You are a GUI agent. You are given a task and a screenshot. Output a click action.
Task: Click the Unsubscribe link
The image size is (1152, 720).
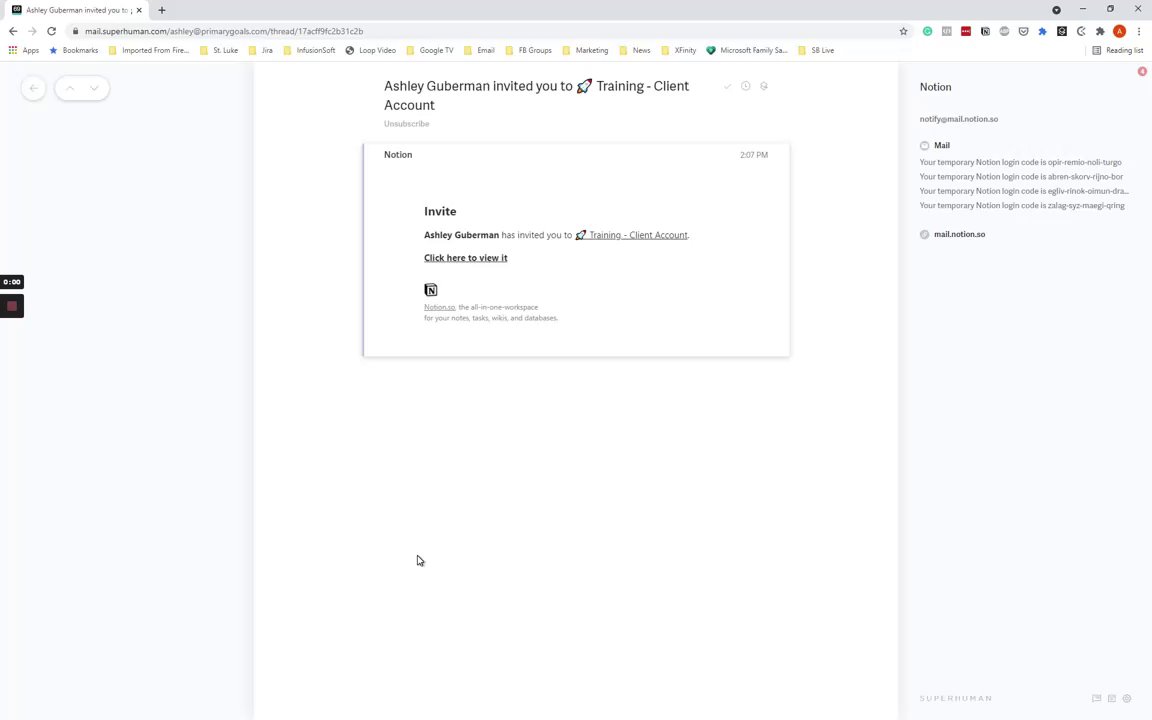click(406, 123)
